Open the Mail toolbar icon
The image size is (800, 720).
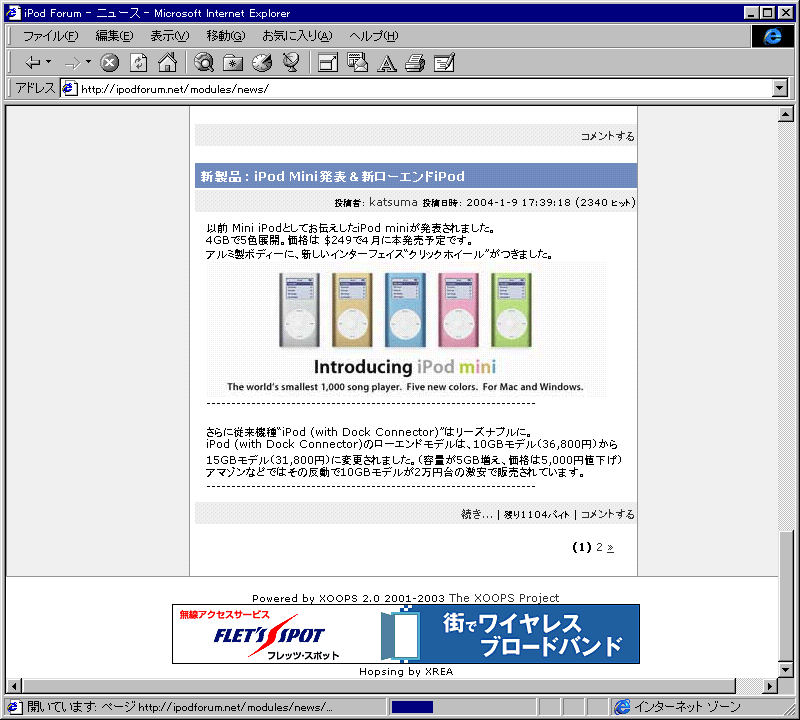coord(357,63)
